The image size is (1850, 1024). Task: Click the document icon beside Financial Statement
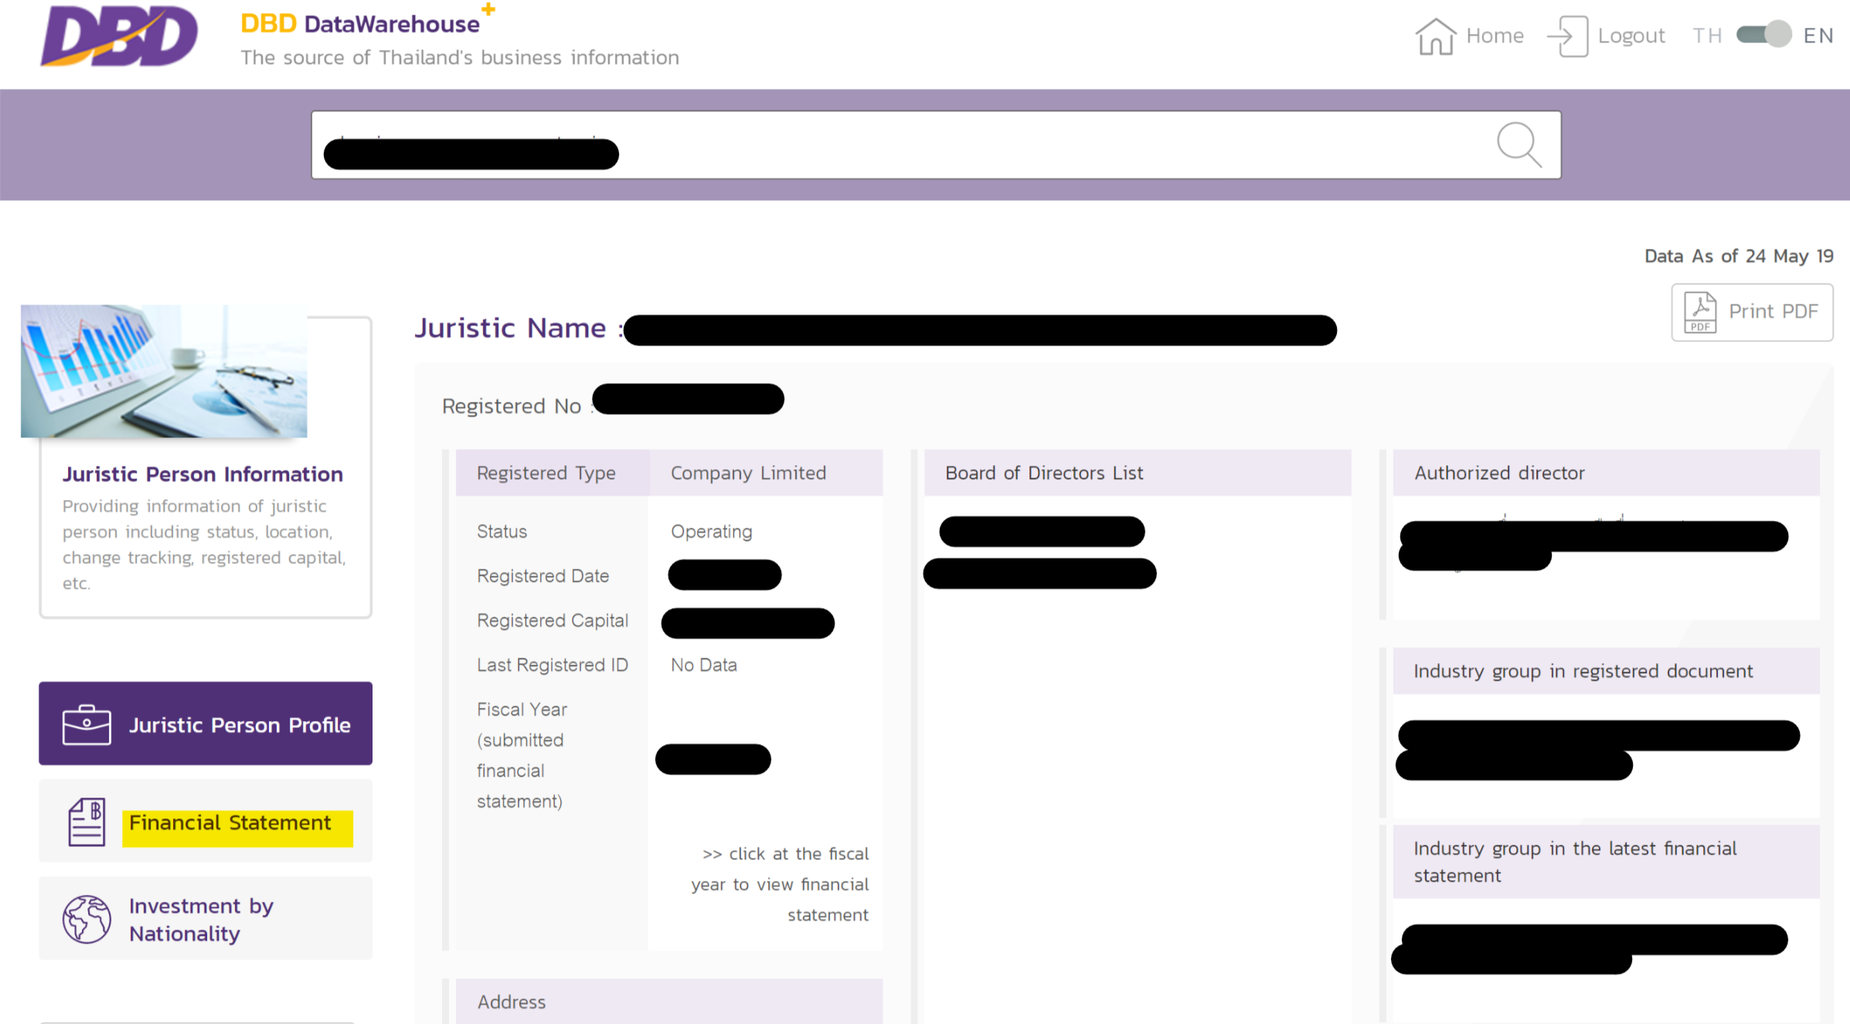86,821
